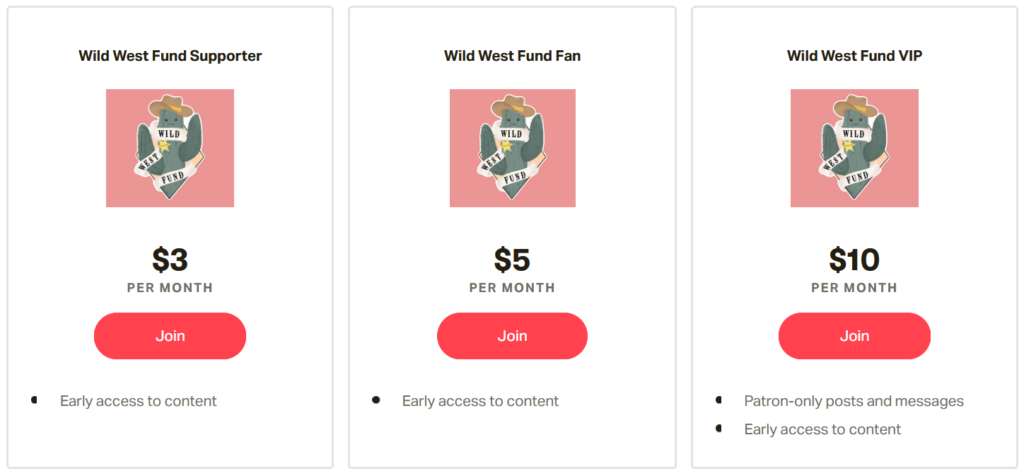
Task: Open the VIP tier cactus image
Action: tap(854, 148)
